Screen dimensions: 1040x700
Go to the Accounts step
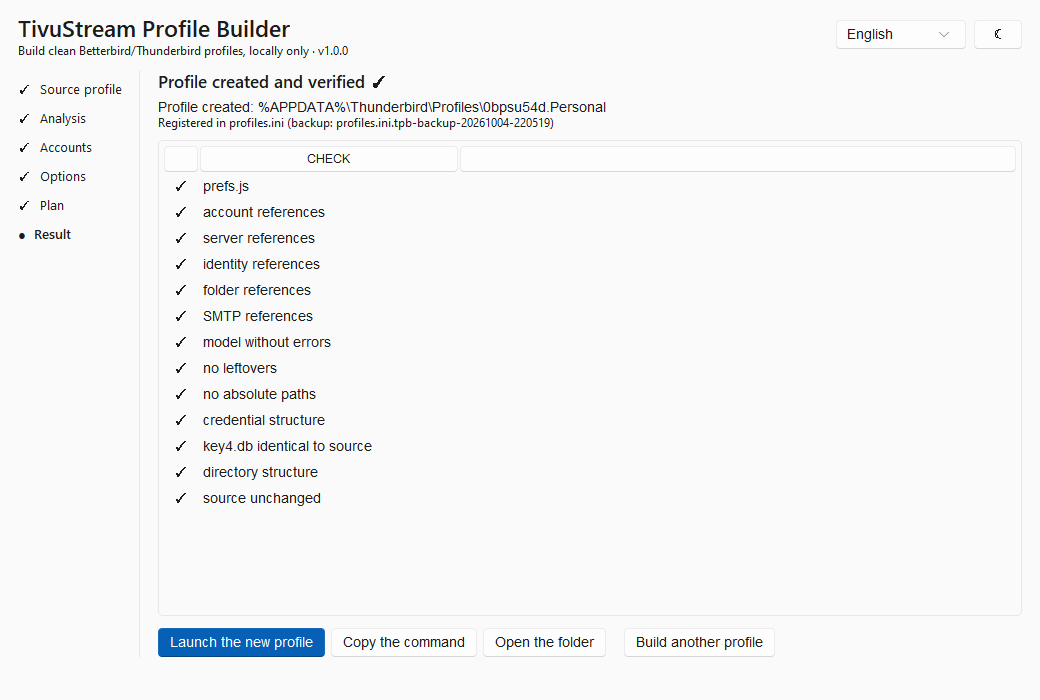[x=56, y=148]
